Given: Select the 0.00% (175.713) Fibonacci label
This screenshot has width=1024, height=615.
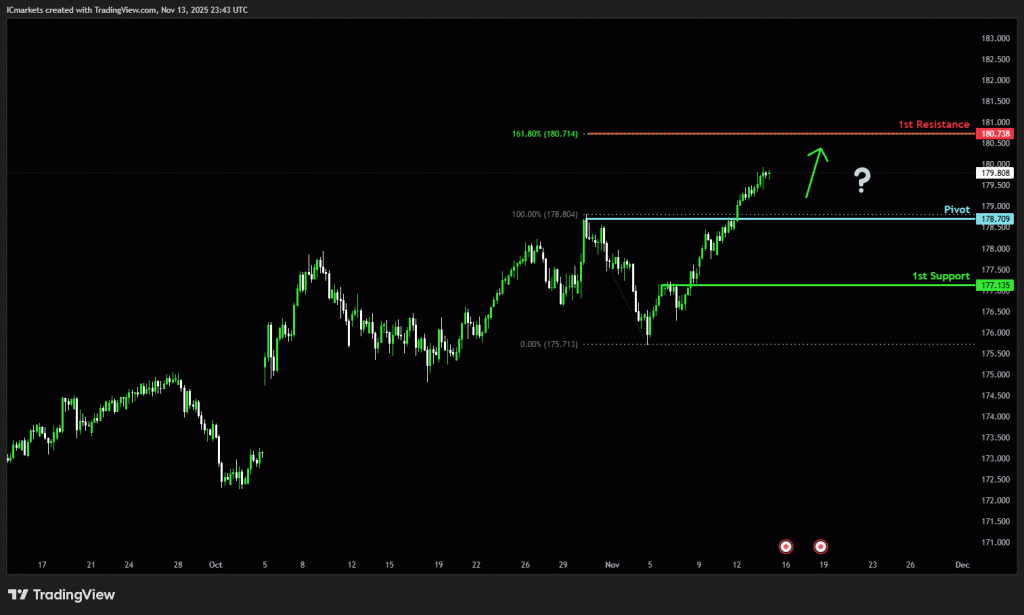Looking at the screenshot, I should click(x=549, y=344).
